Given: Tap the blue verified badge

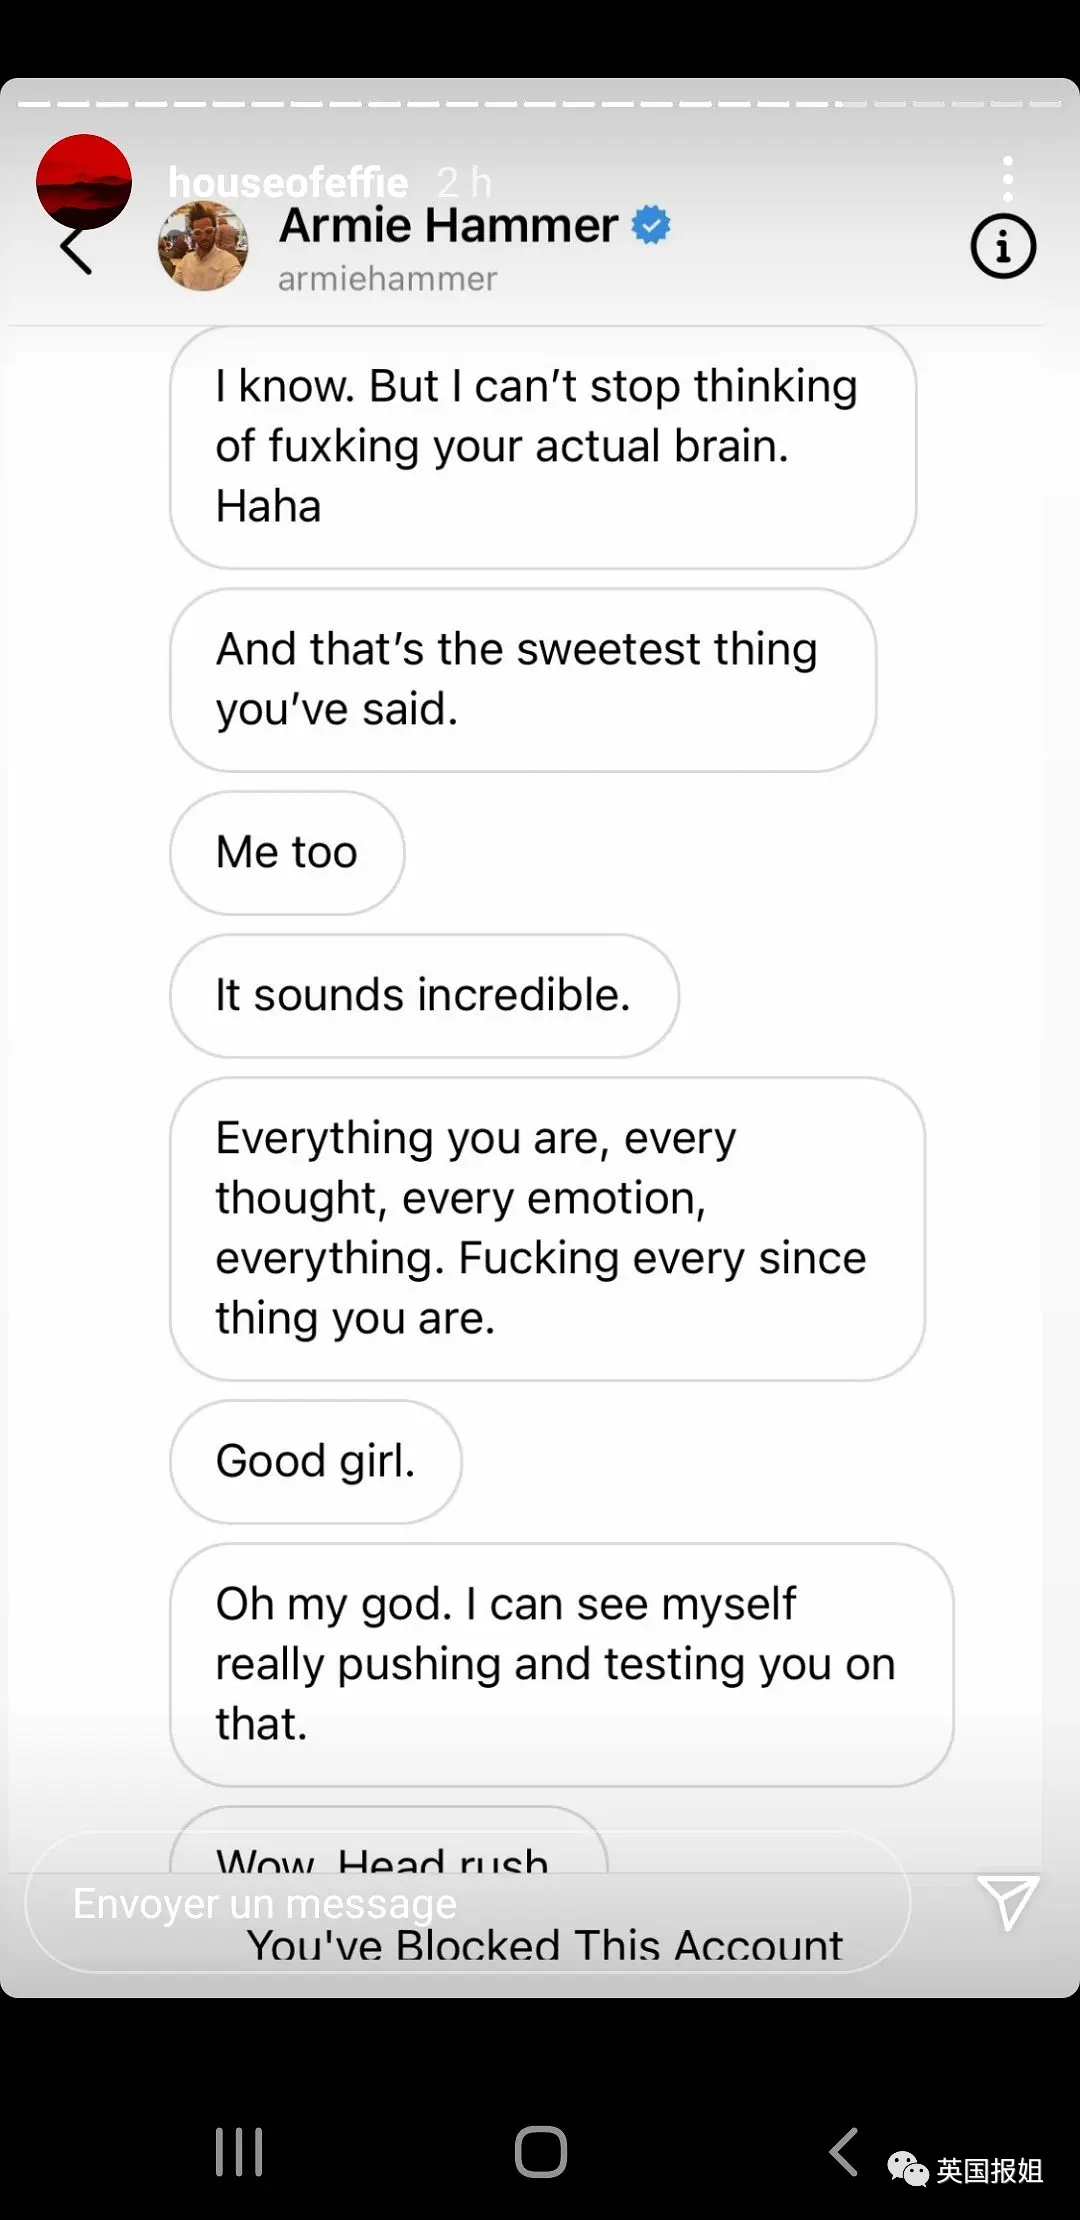Looking at the screenshot, I should [651, 225].
